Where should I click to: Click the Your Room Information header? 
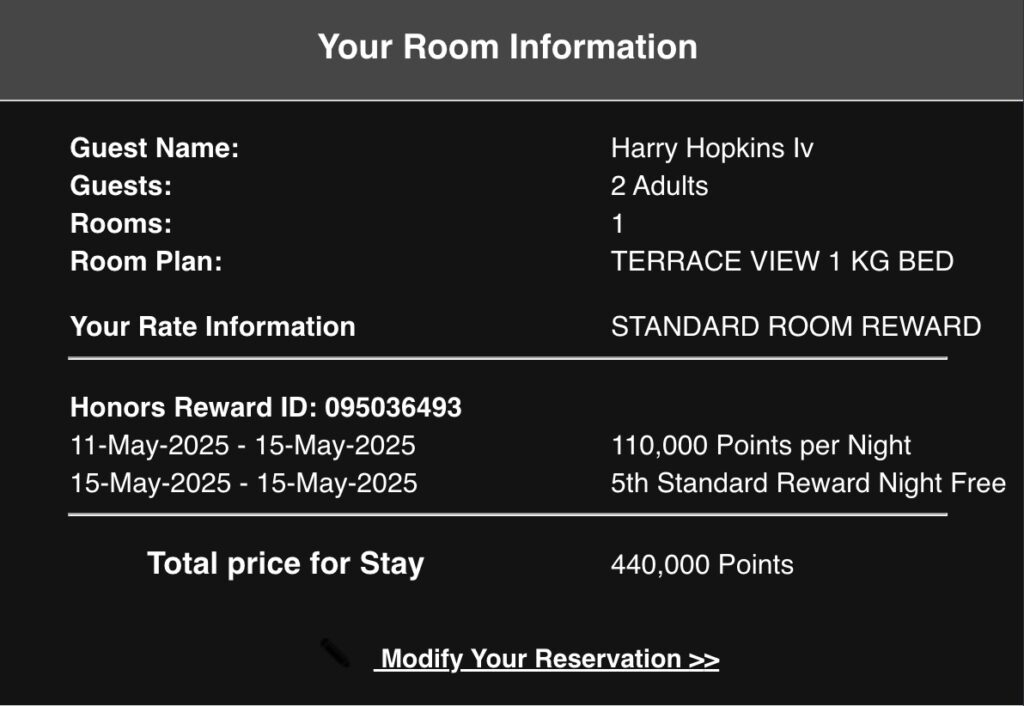click(508, 47)
